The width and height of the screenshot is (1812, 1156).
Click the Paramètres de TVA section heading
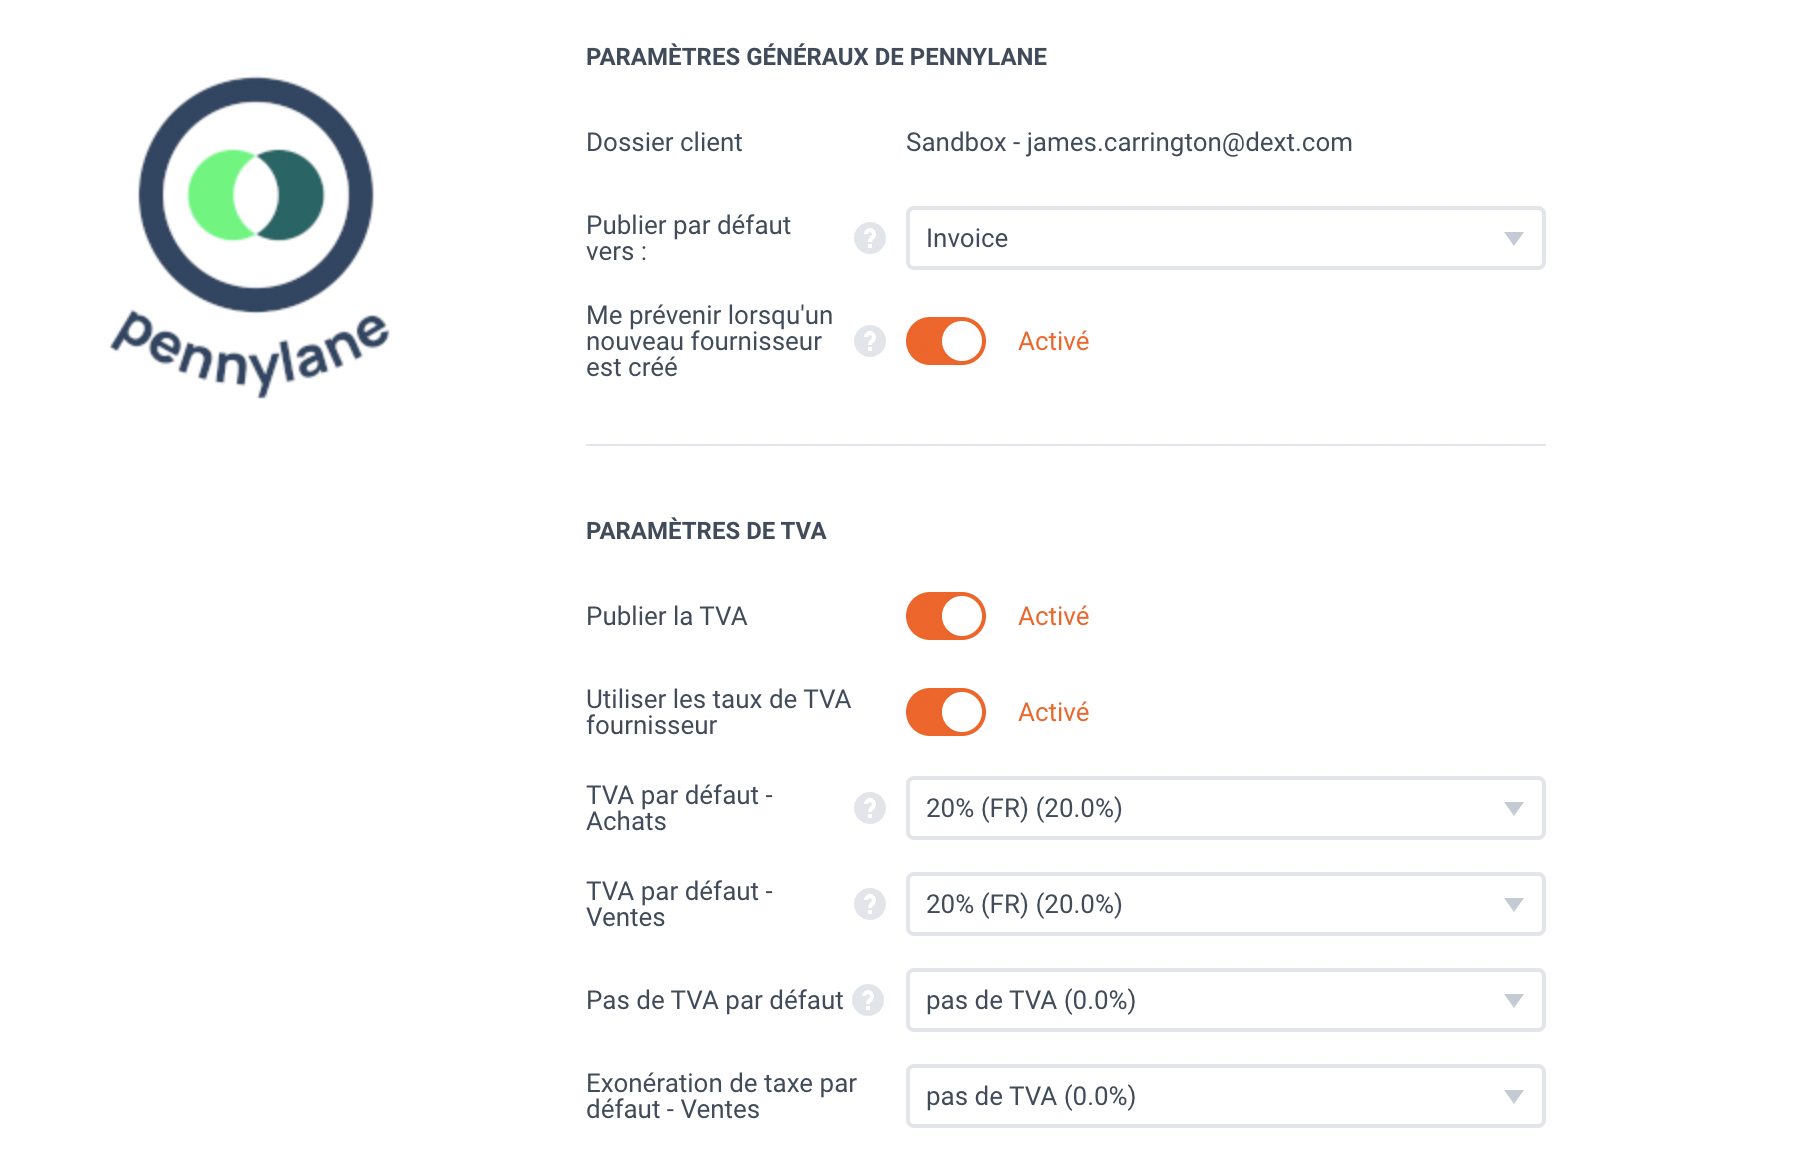click(x=706, y=531)
